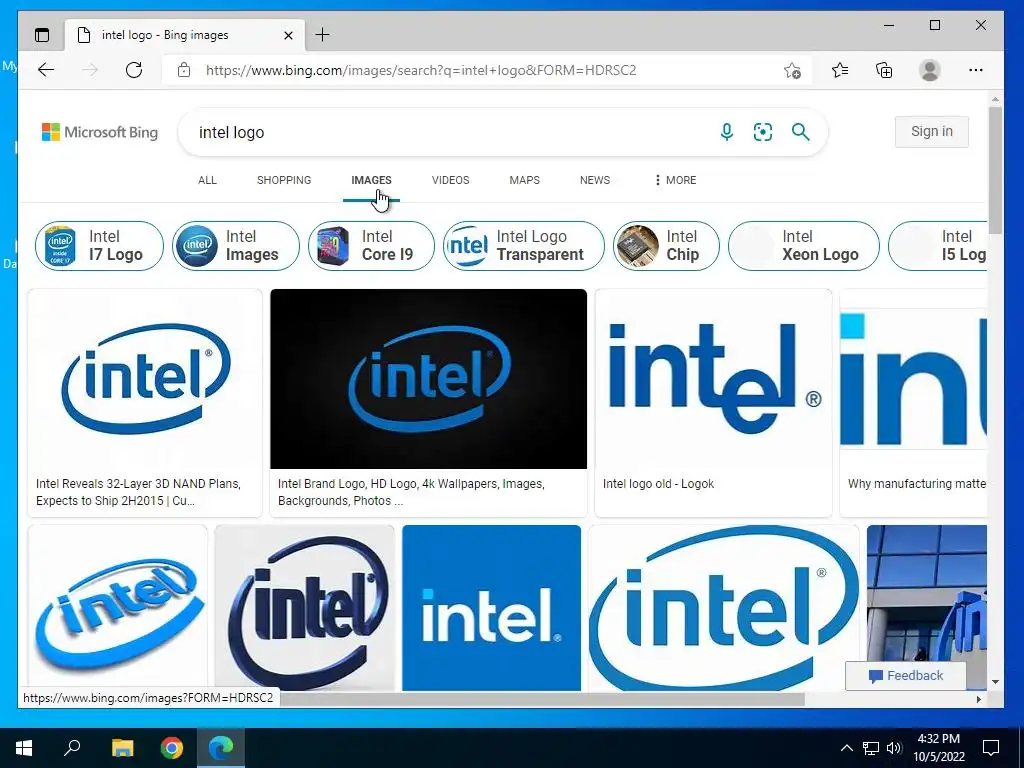This screenshot has height=768, width=1024.
Task: Click 'Intel logo old - Logok' caption
Action: pos(658,484)
